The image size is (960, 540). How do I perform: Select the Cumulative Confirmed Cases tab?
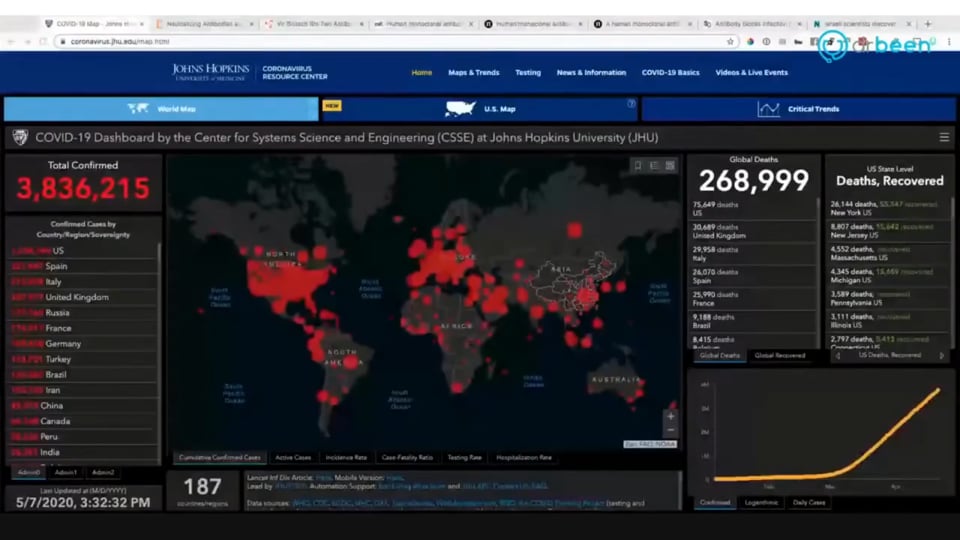[220, 457]
